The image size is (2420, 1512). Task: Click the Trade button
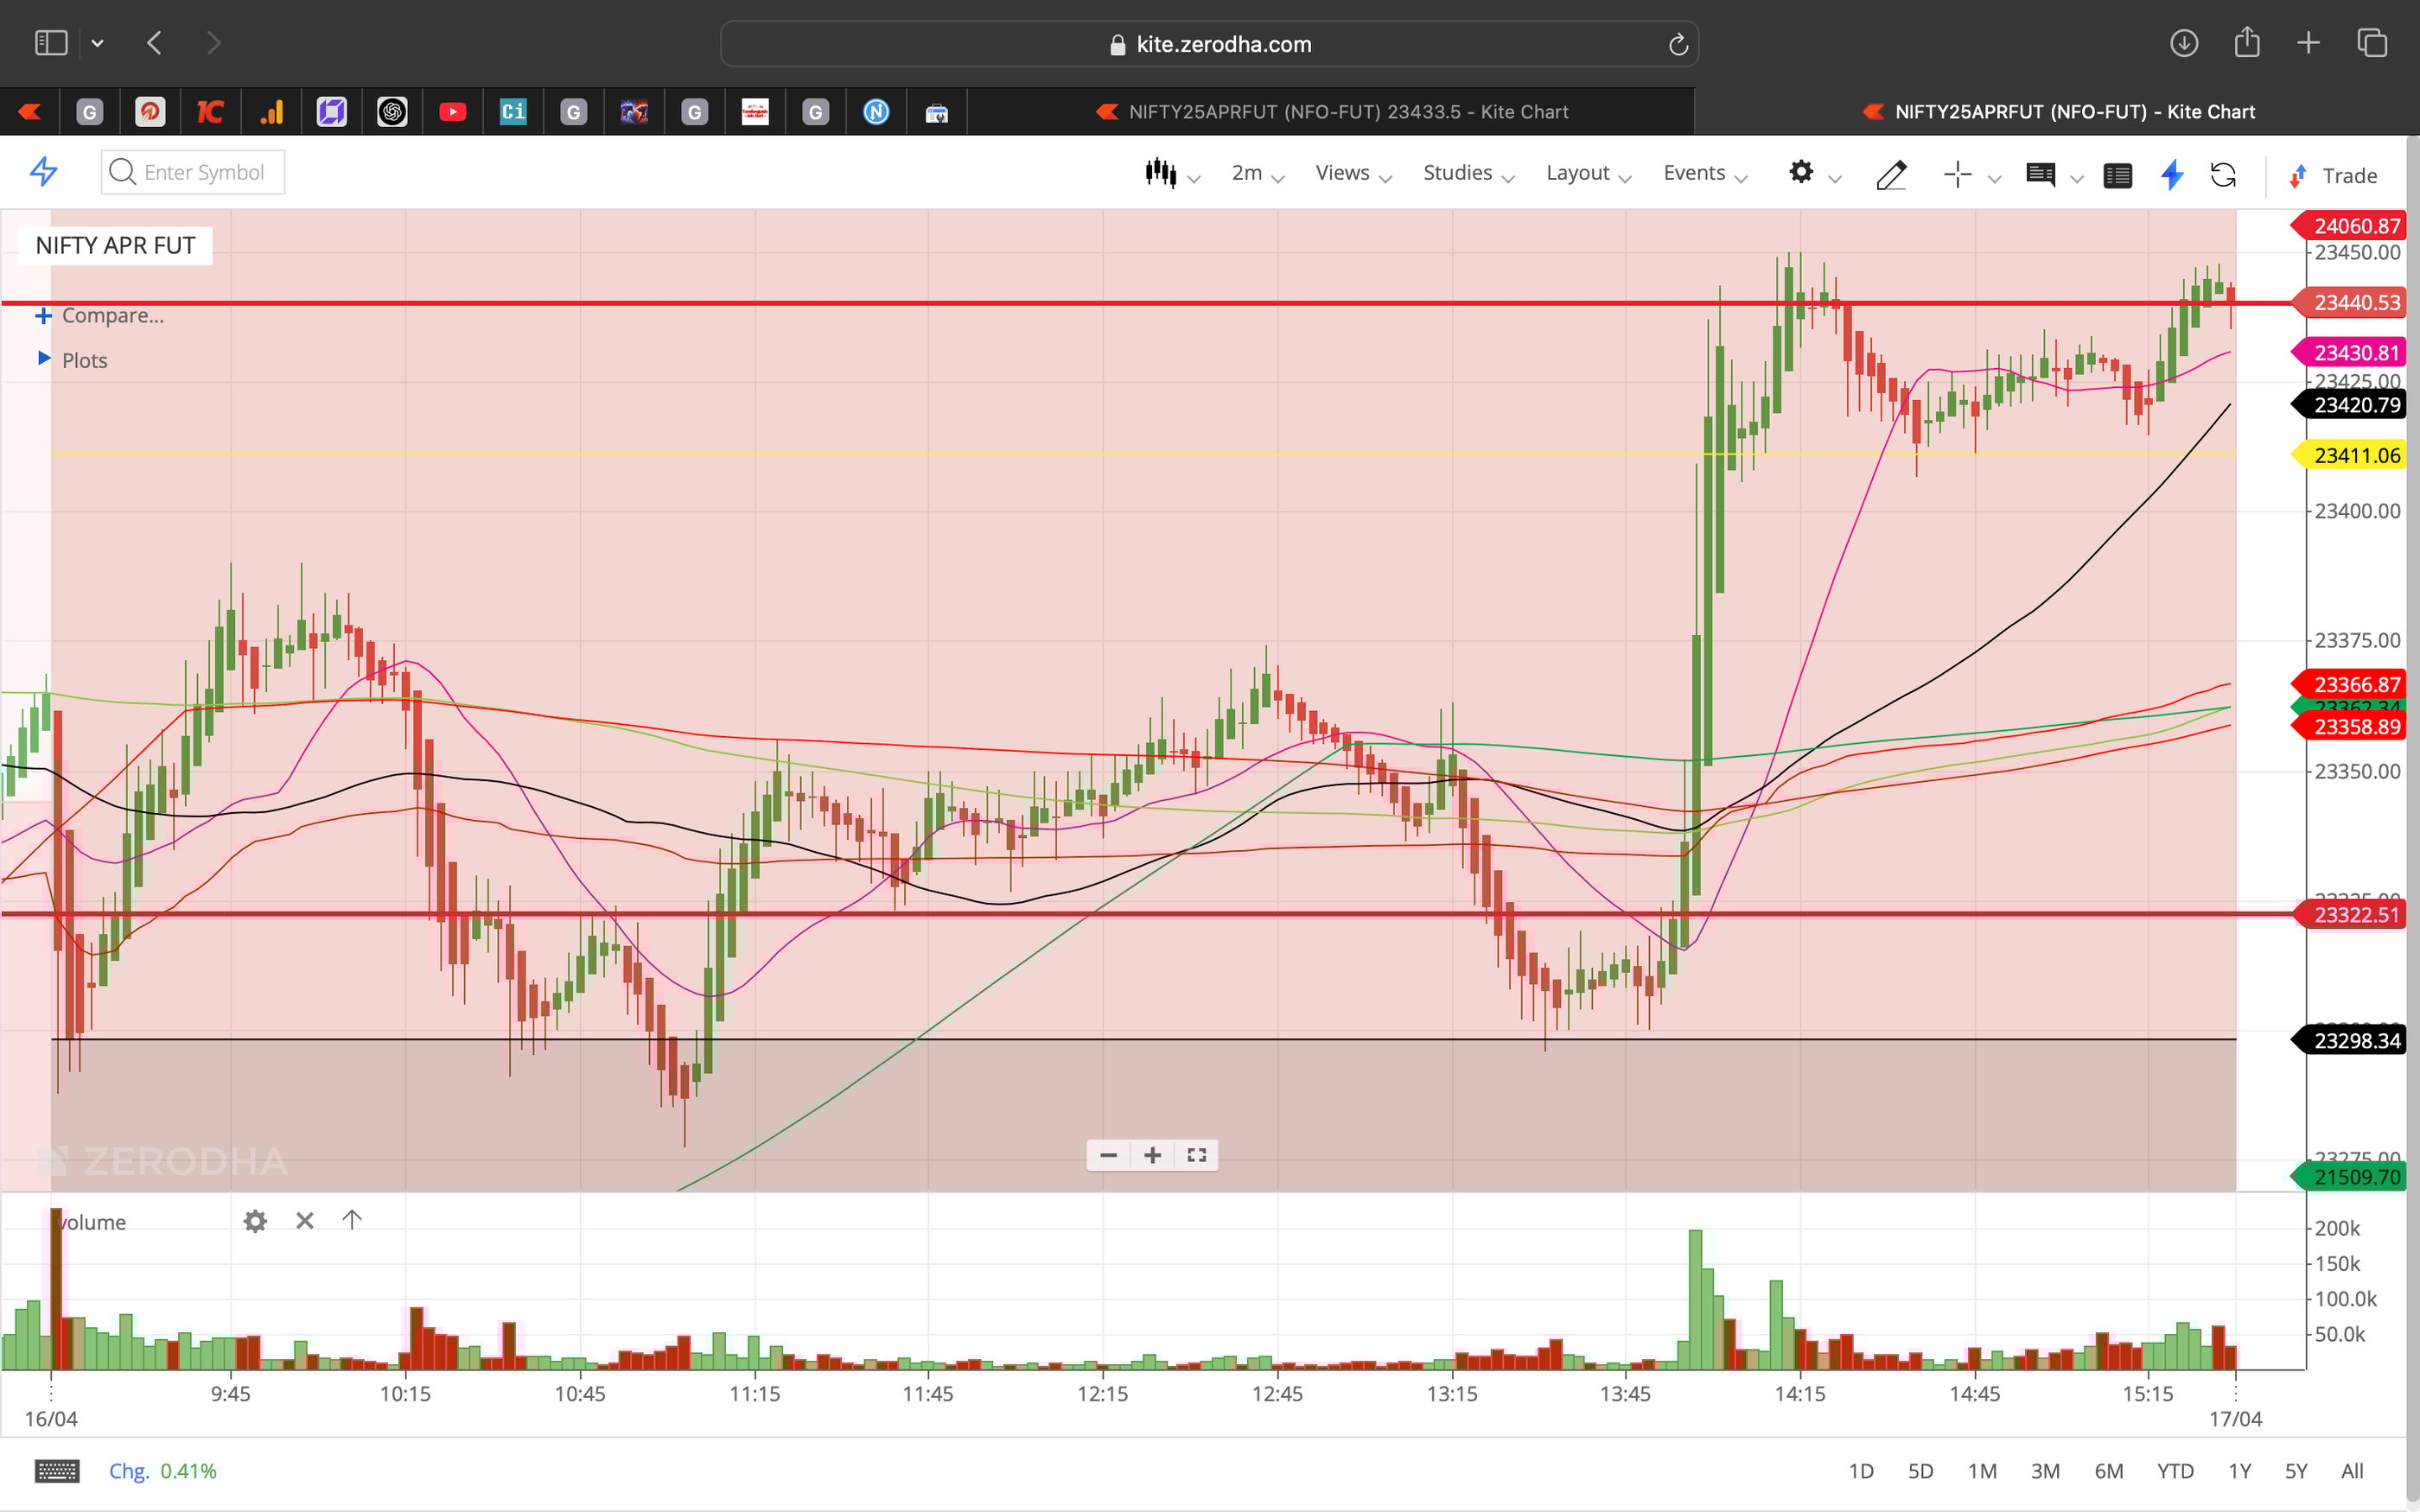(x=2346, y=174)
